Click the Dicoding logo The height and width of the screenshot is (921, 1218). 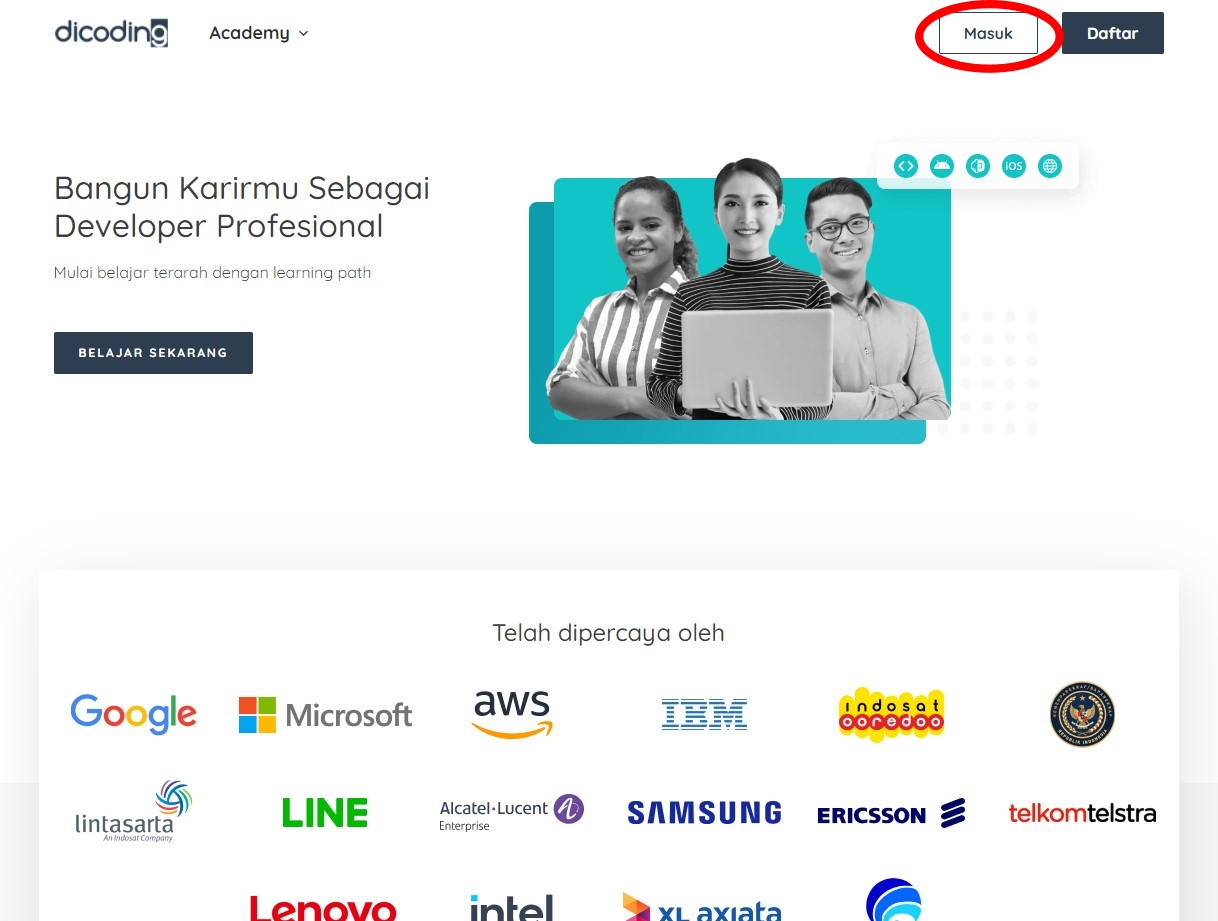111,32
